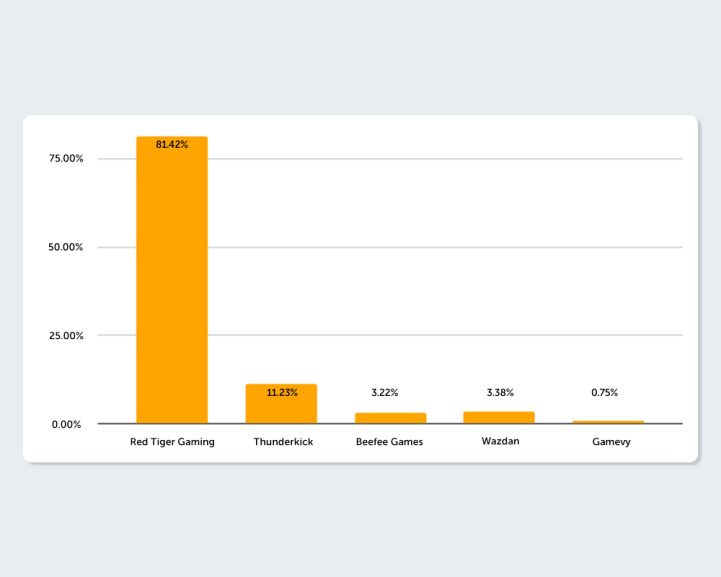Select the 81.42% value label

(x=172, y=144)
